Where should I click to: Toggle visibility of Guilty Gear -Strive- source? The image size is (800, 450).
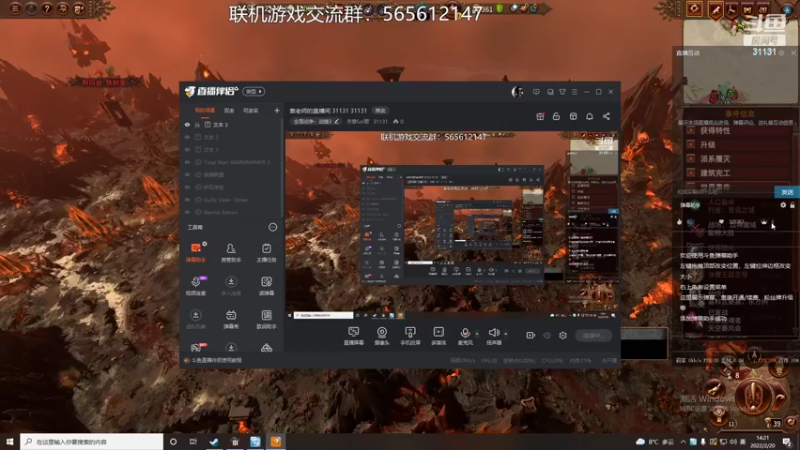coord(187,199)
